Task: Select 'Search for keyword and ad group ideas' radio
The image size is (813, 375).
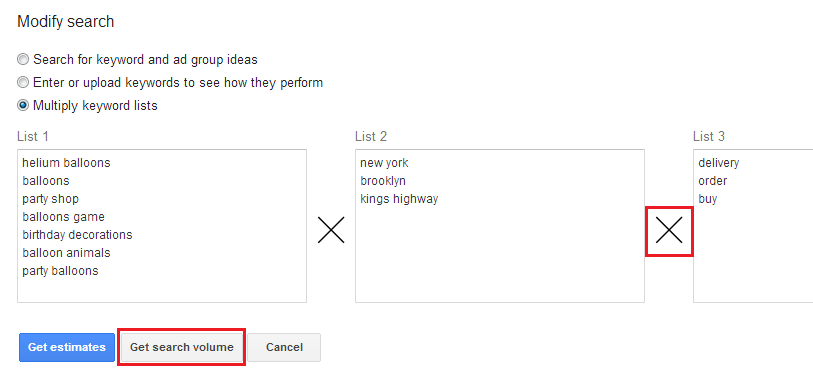Action: click(23, 60)
